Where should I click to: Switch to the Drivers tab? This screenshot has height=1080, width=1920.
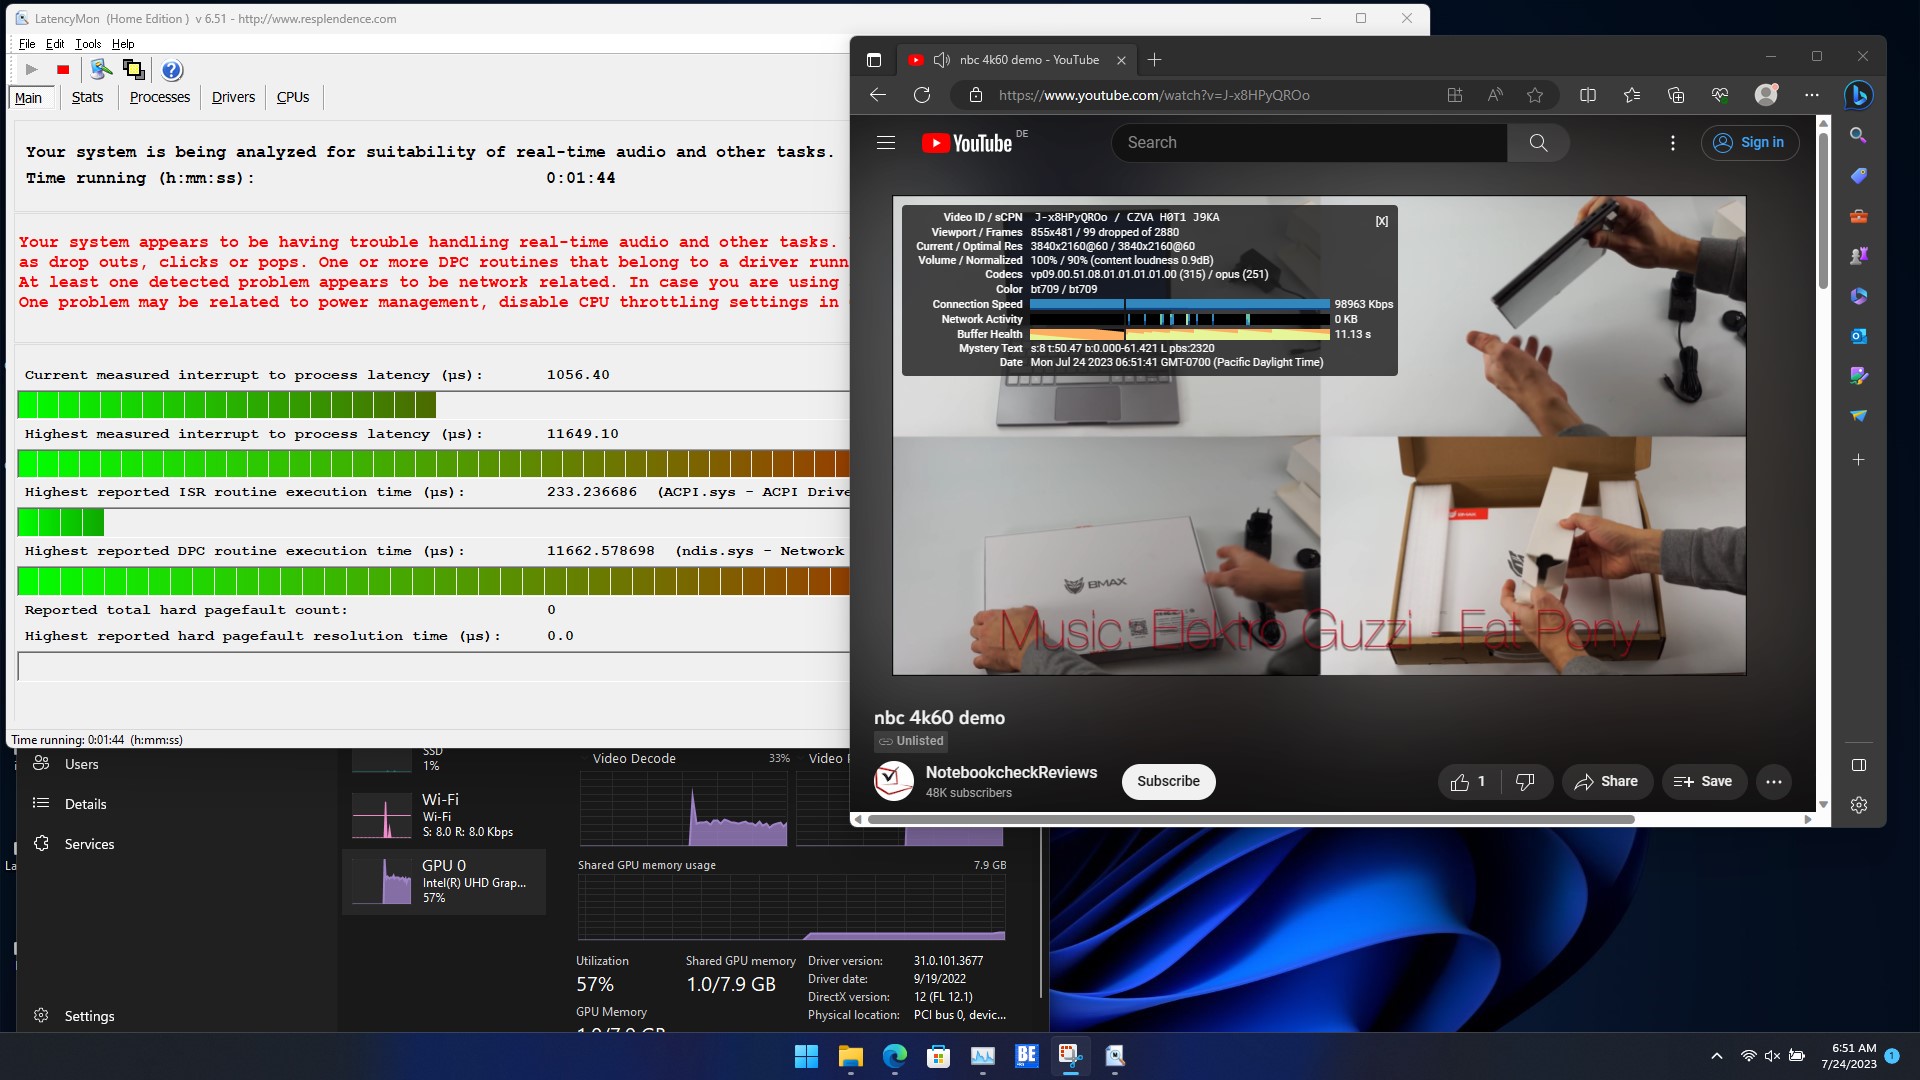(x=233, y=97)
